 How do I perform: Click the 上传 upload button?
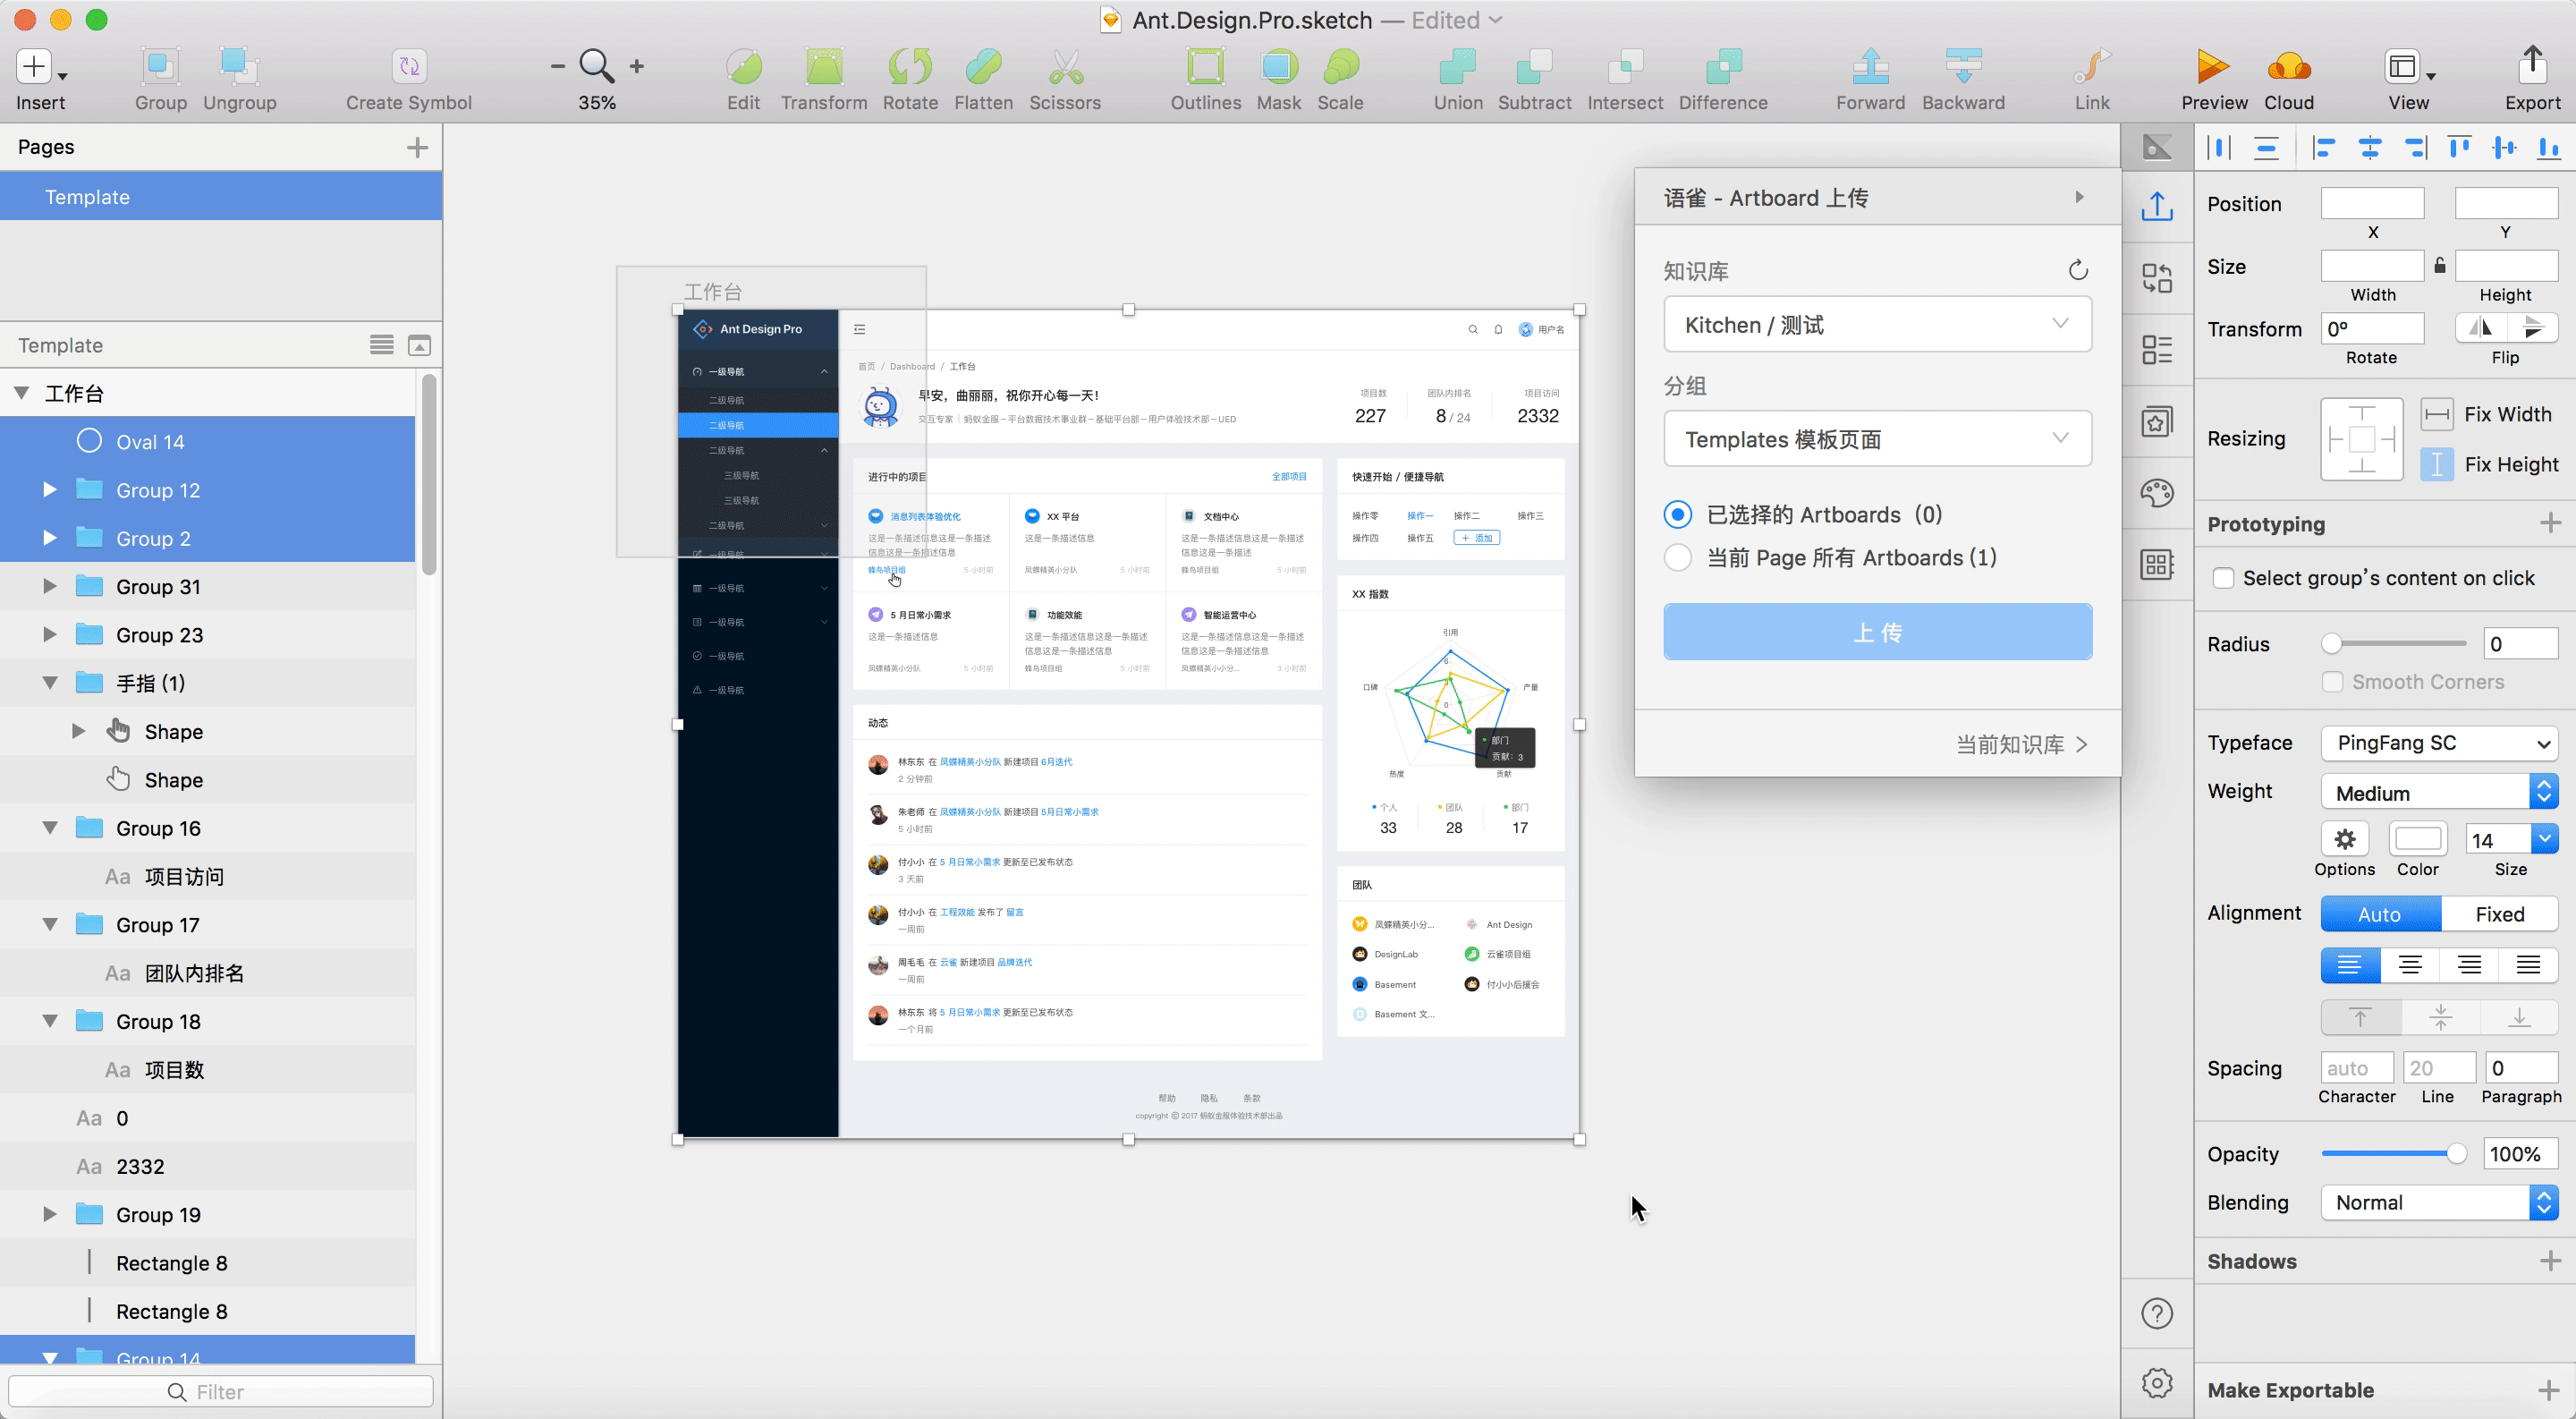click(x=1877, y=632)
